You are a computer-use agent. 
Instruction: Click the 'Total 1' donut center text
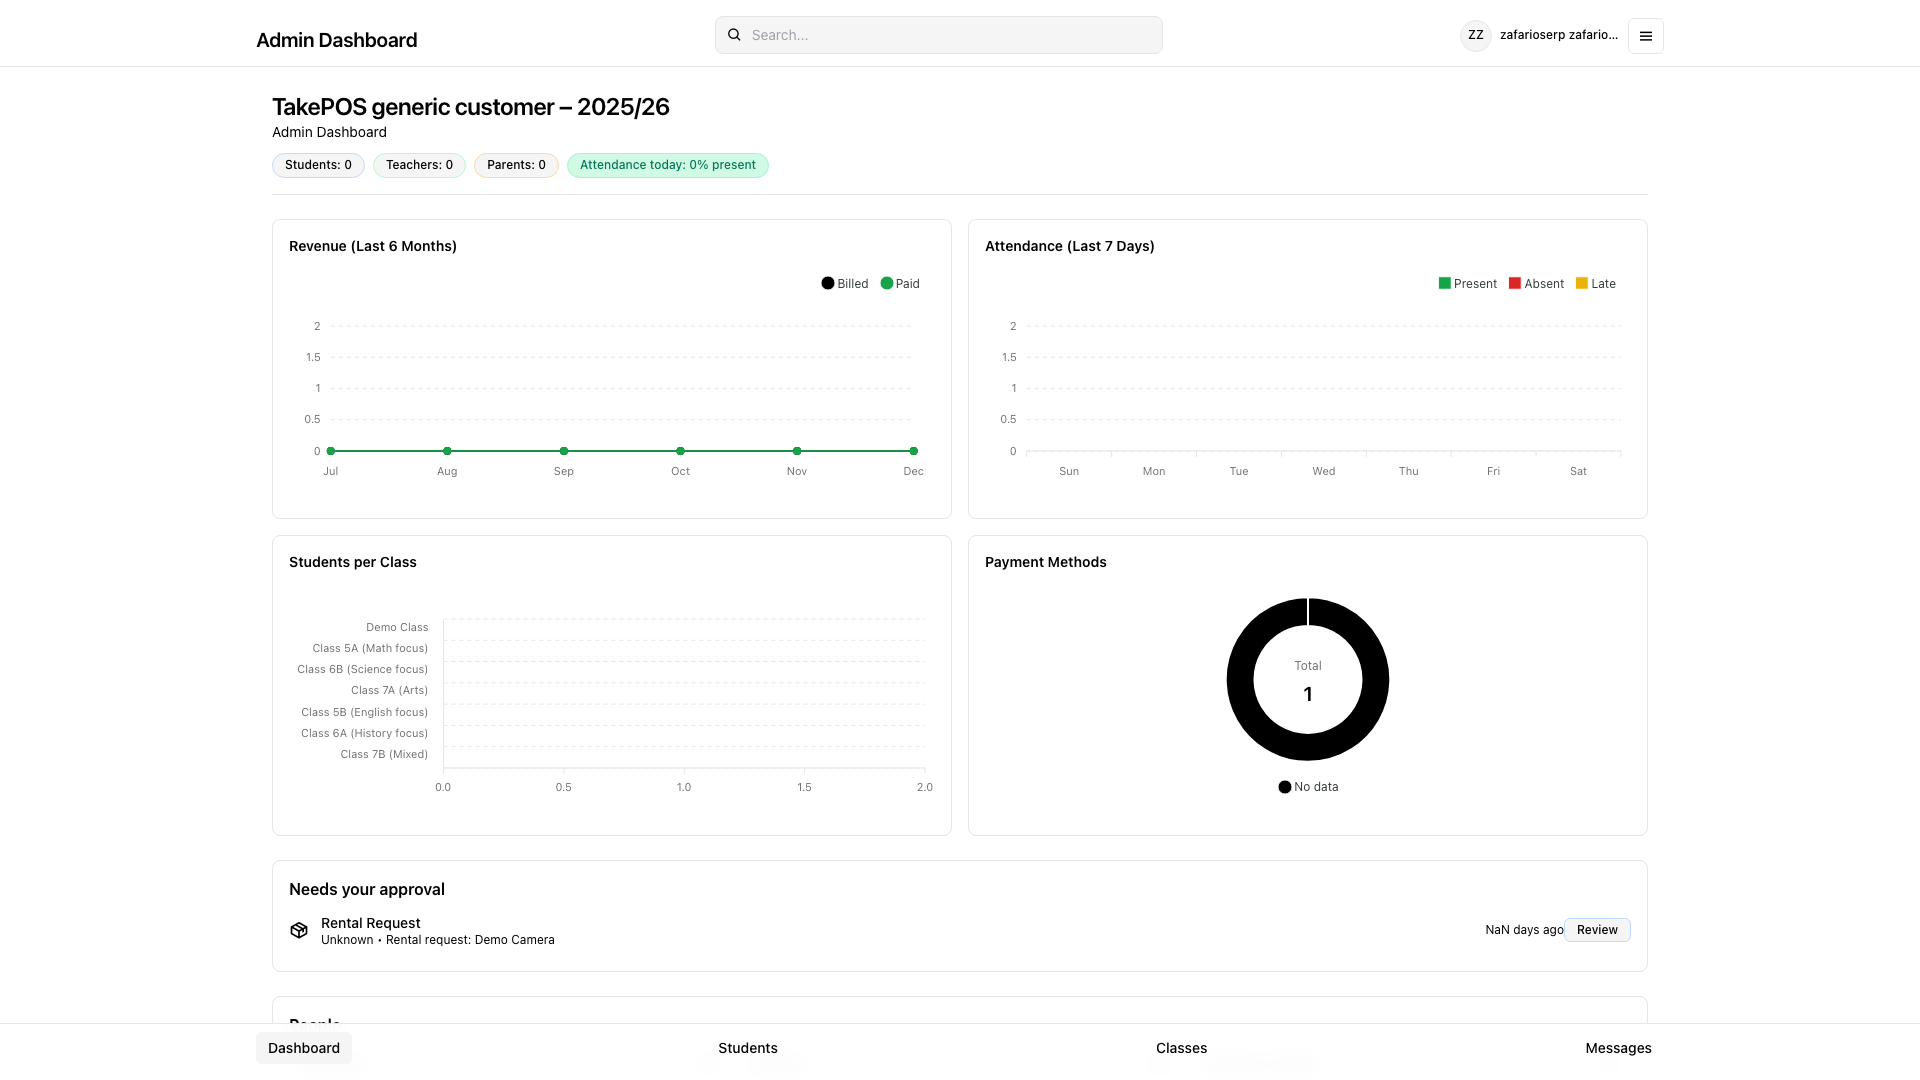[1308, 681]
